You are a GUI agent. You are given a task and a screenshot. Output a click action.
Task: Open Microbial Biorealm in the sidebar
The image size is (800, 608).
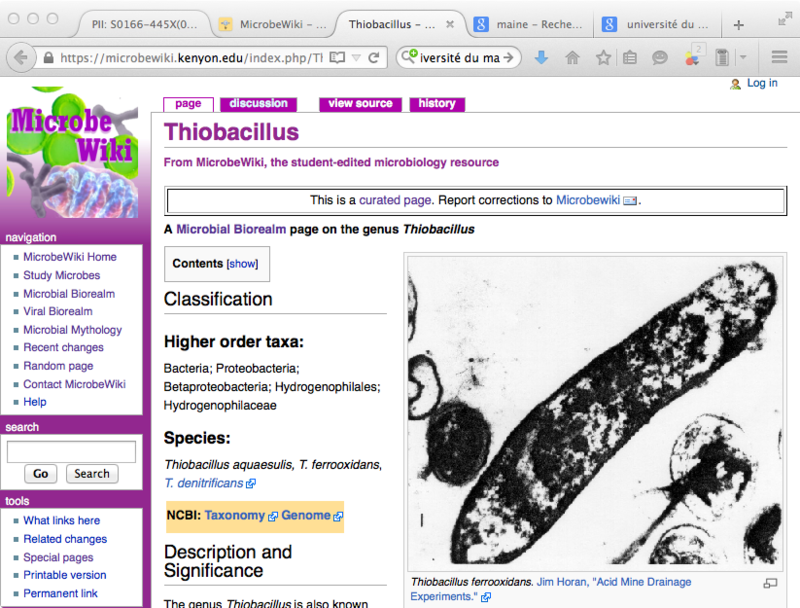click(x=69, y=294)
